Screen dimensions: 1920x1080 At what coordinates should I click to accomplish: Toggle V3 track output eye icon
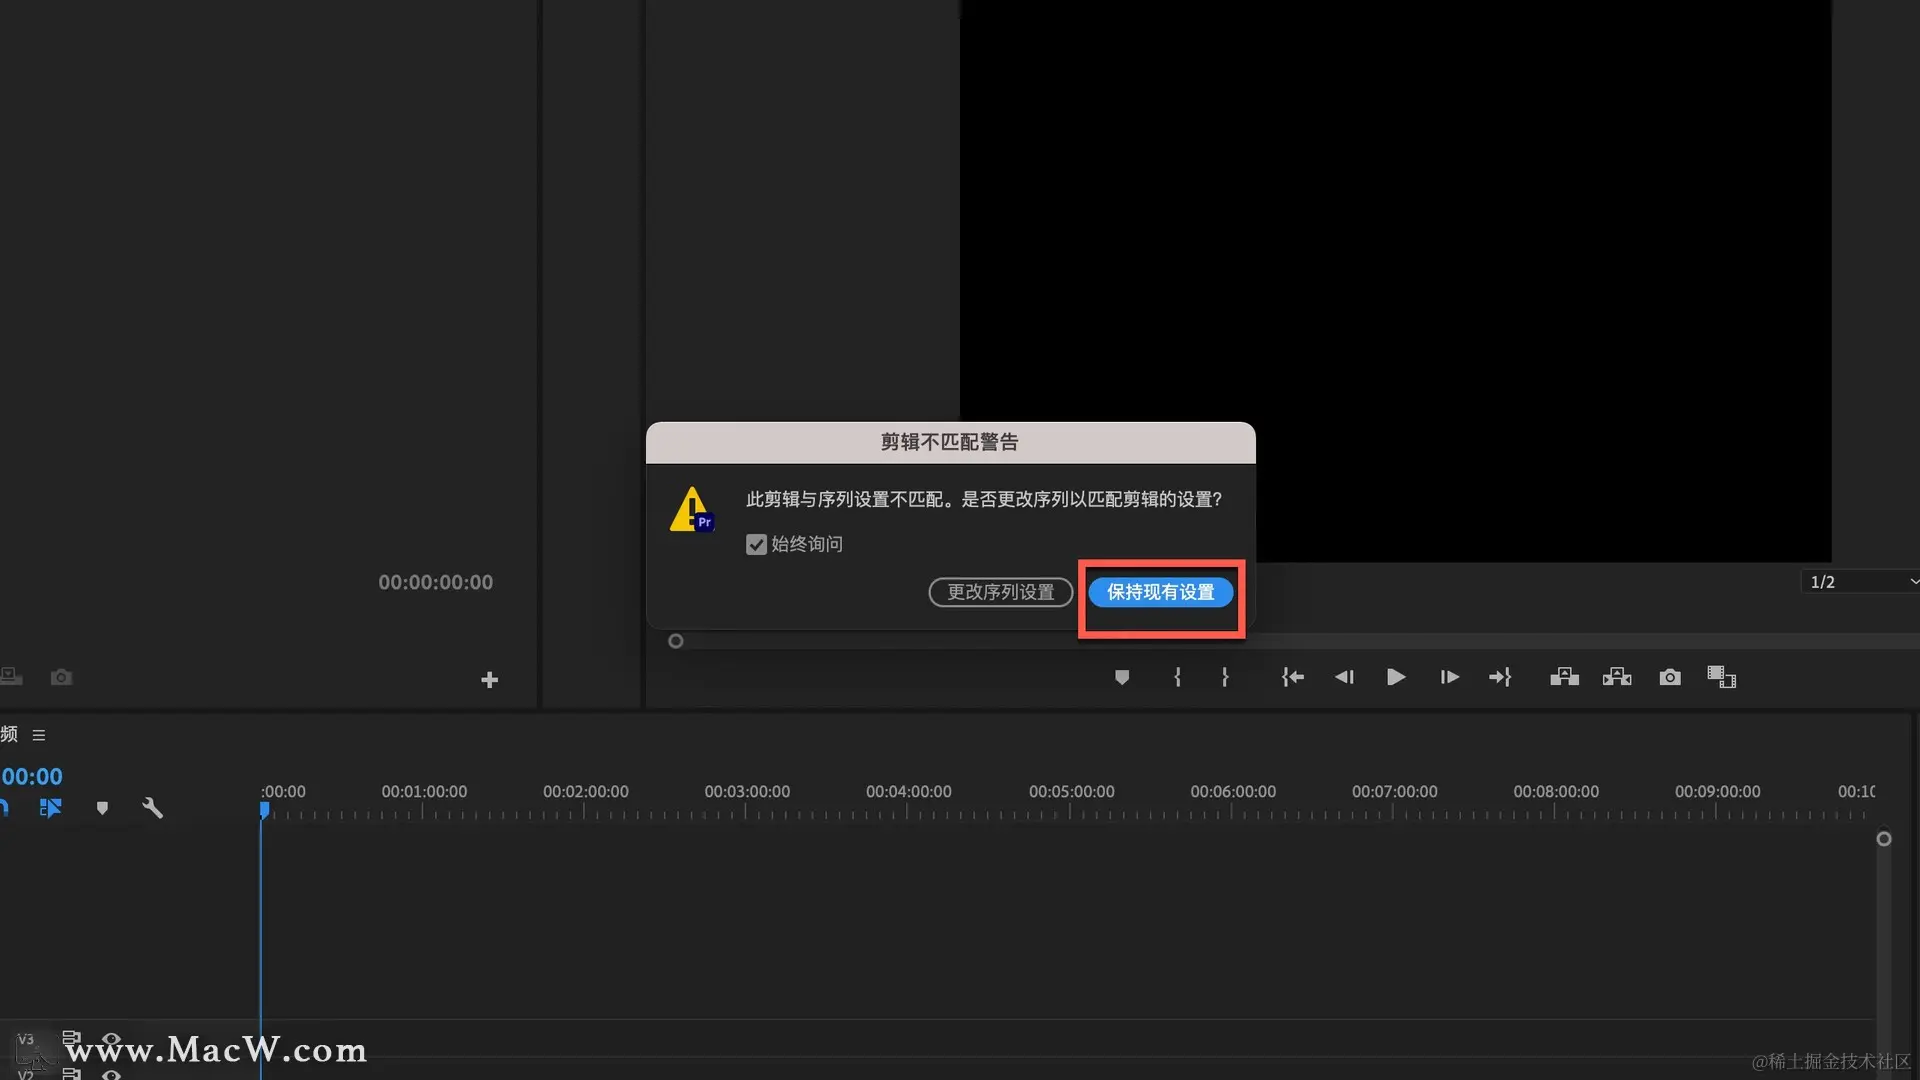click(111, 1039)
